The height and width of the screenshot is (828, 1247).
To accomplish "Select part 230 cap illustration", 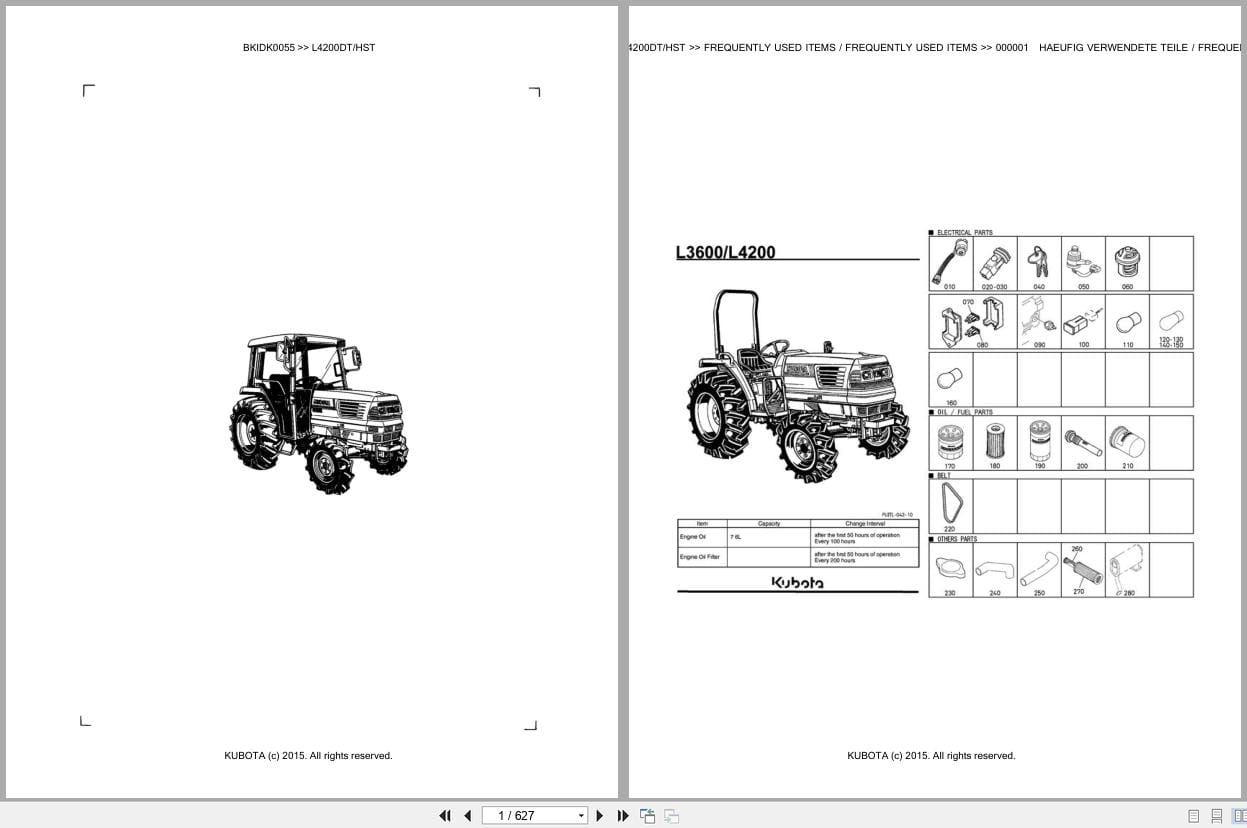I will click(951, 570).
